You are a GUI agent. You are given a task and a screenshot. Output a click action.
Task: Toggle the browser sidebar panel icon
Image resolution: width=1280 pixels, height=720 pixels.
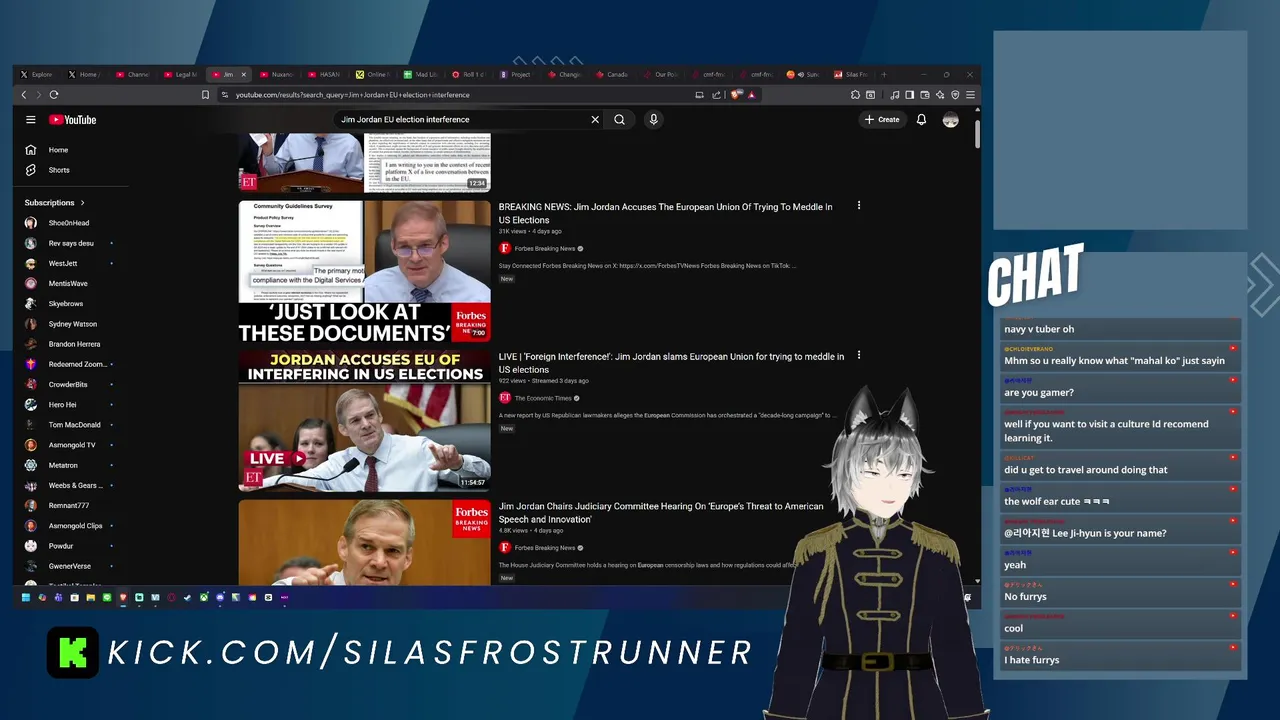(x=909, y=95)
